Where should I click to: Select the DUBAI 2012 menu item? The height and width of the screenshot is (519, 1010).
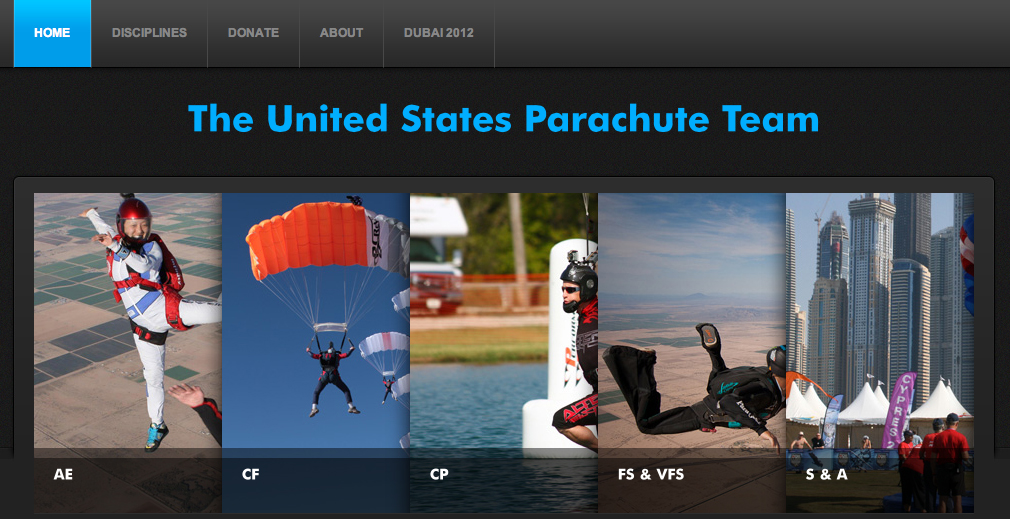pyautogui.click(x=439, y=33)
